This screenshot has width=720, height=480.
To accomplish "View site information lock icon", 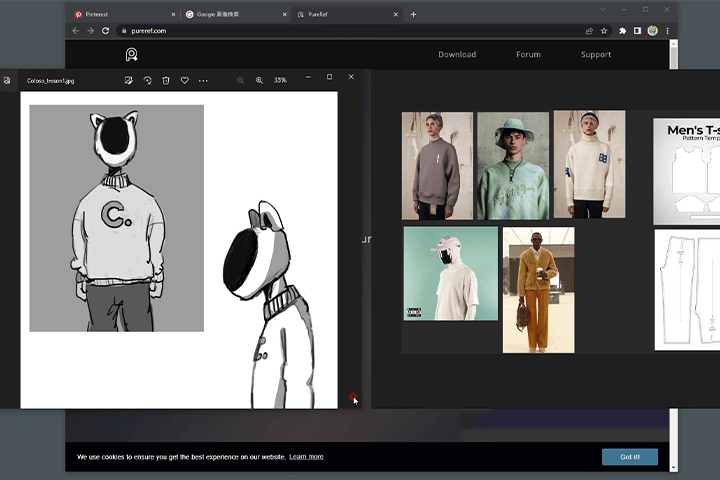I will 124,31.
